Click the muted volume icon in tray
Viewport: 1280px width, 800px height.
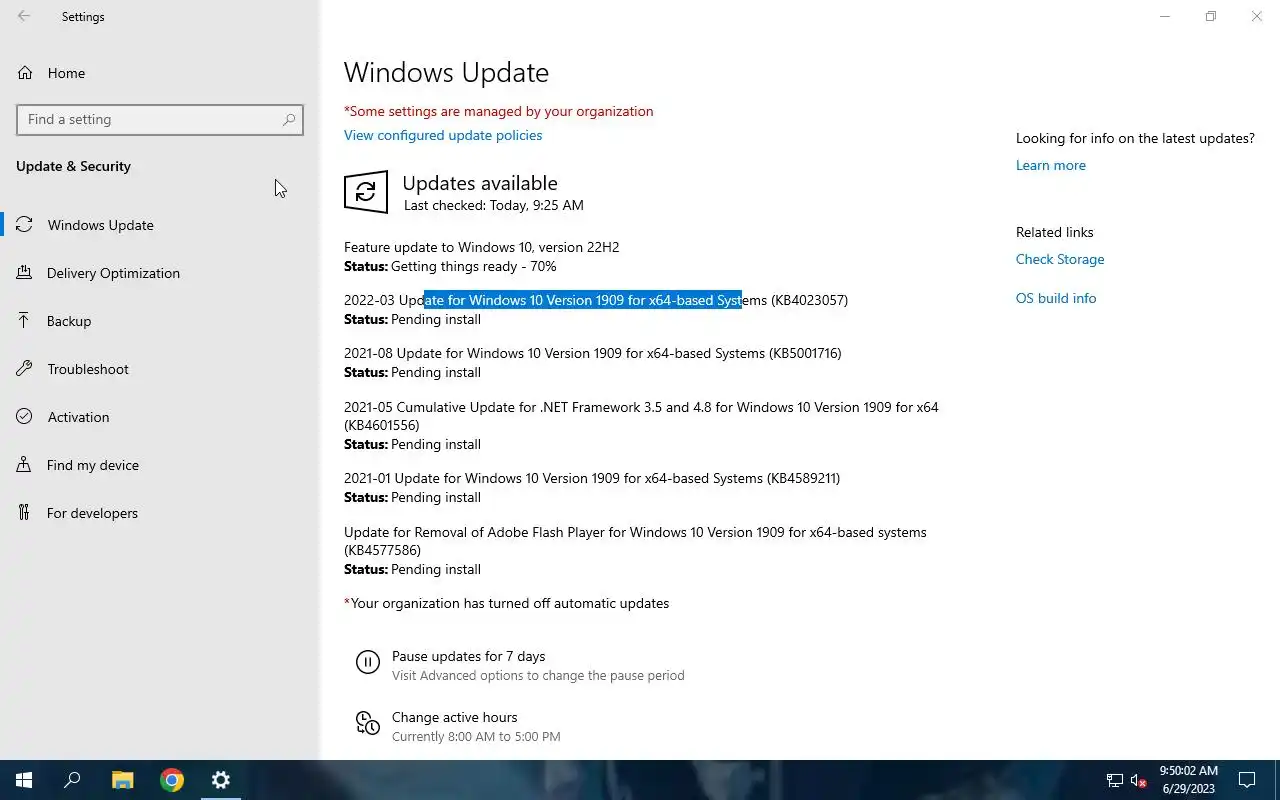(x=1138, y=780)
